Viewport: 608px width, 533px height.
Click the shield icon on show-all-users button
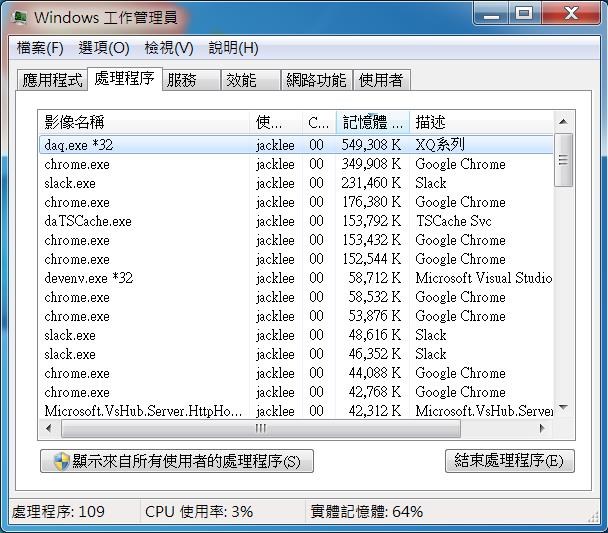tap(59, 461)
